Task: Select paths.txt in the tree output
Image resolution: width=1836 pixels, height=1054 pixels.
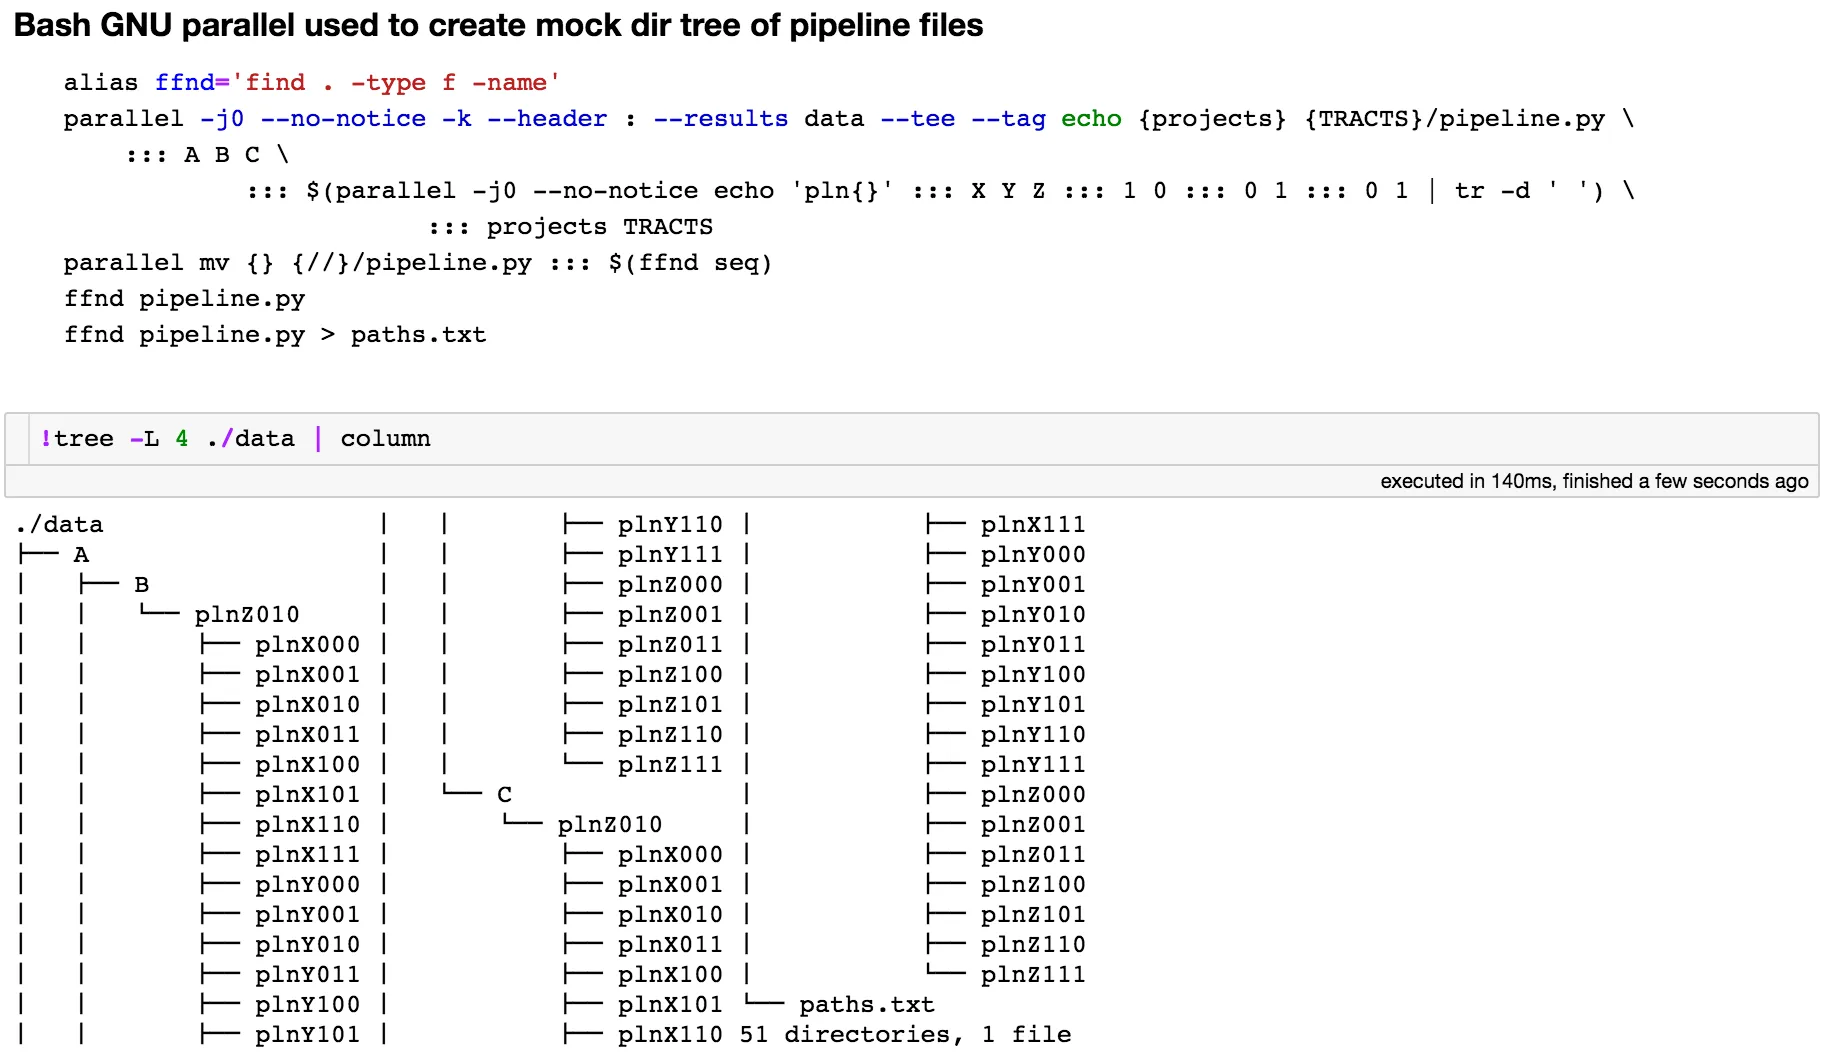Action: [867, 1005]
